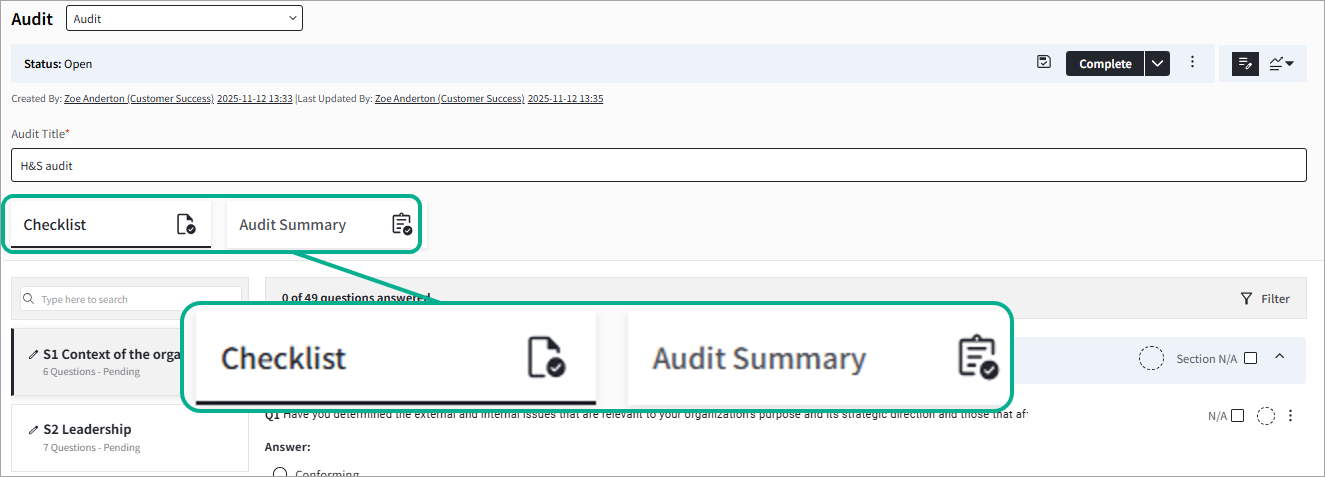Expand the Complete button arrow dropdown
The image size is (1325, 477).
pos(1157,63)
